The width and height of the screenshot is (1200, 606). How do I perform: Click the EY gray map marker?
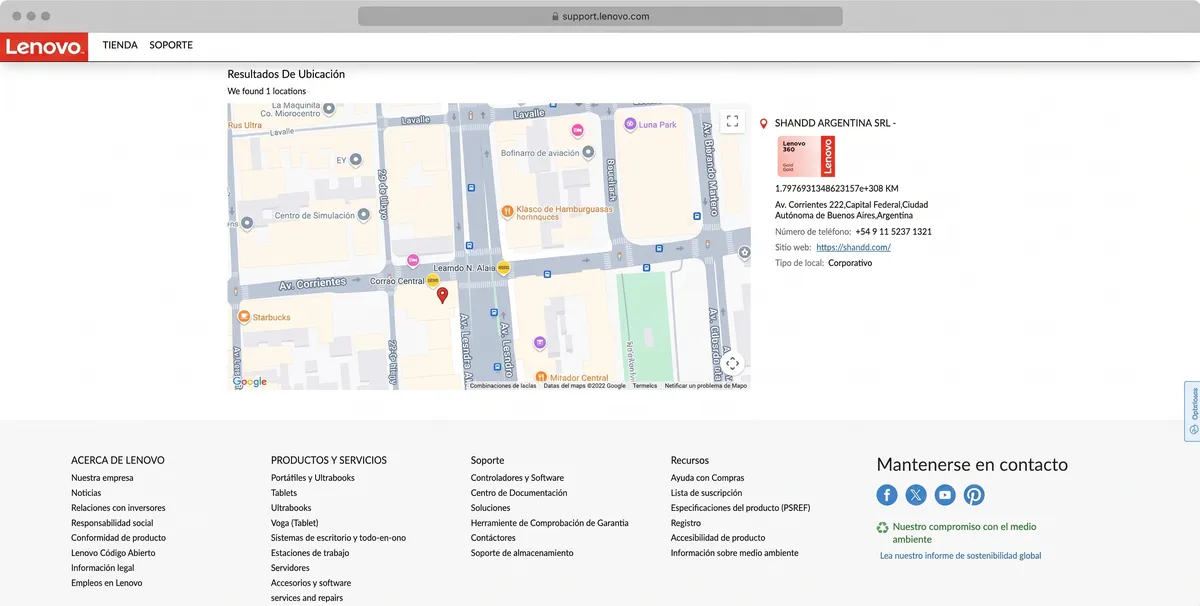[355, 160]
